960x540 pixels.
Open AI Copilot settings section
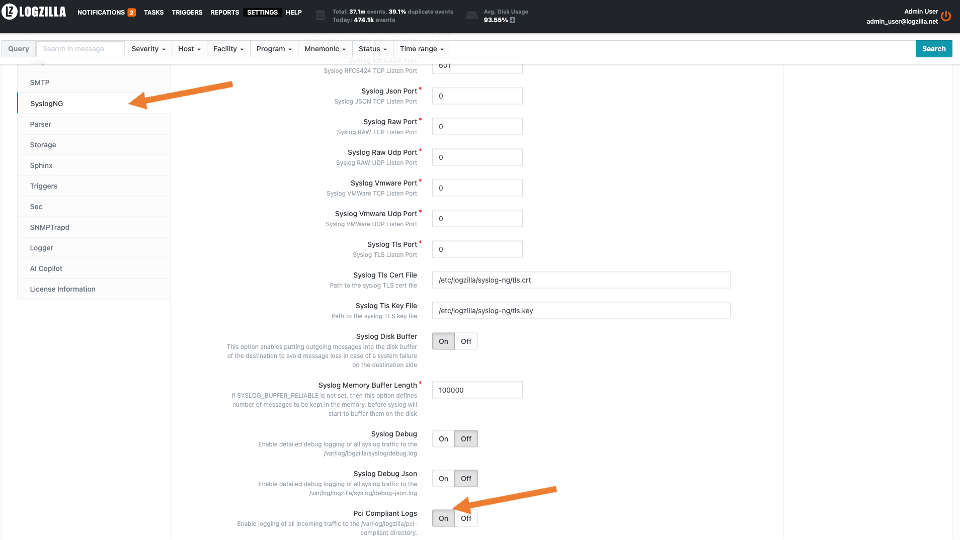coord(94,268)
